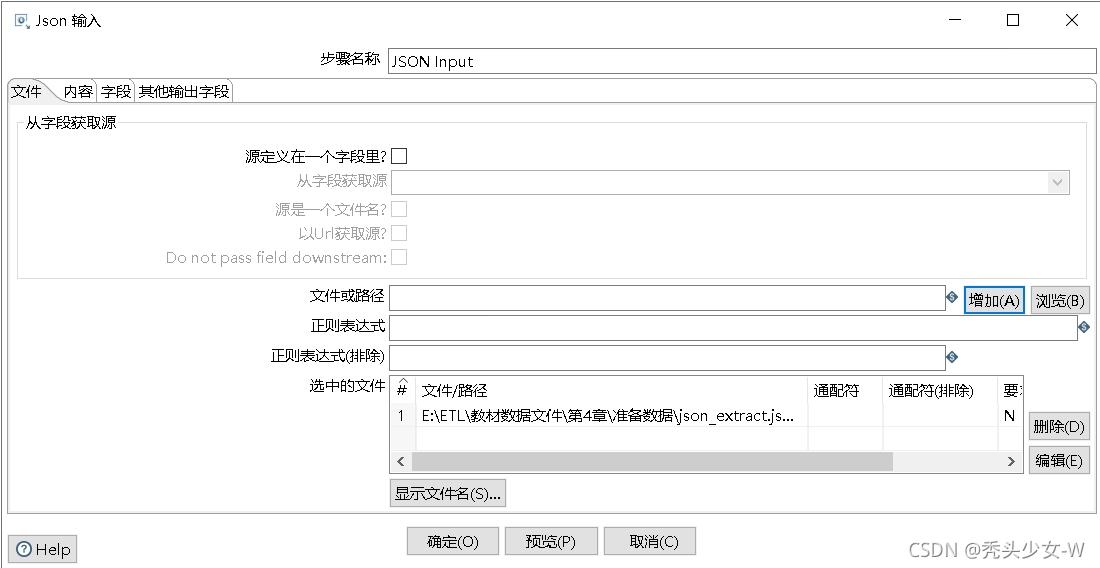The width and height of the screenshot is (1100, 568).
Task: Click 通配符(排除) column header
Action: 940,391
